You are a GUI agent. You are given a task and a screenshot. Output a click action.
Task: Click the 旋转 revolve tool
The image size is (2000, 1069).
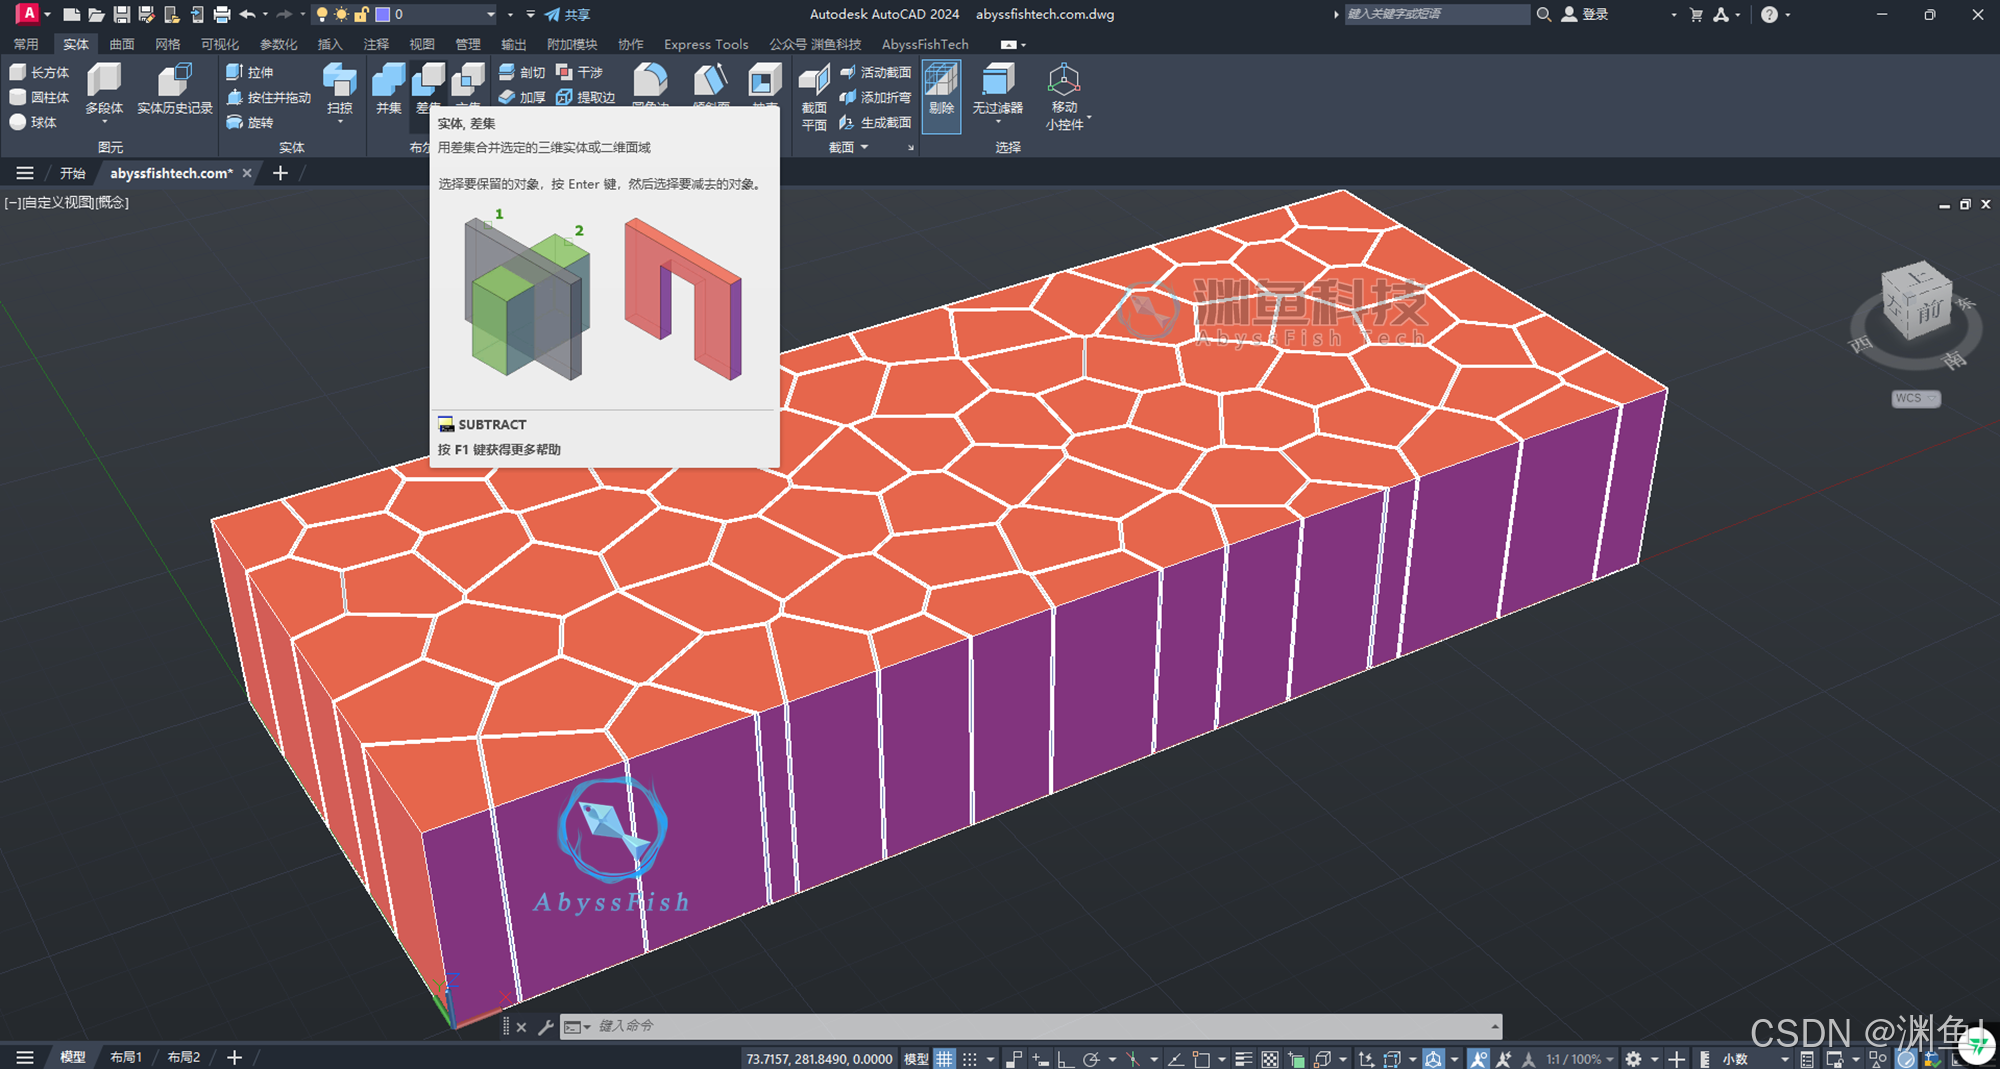point(250,122)
